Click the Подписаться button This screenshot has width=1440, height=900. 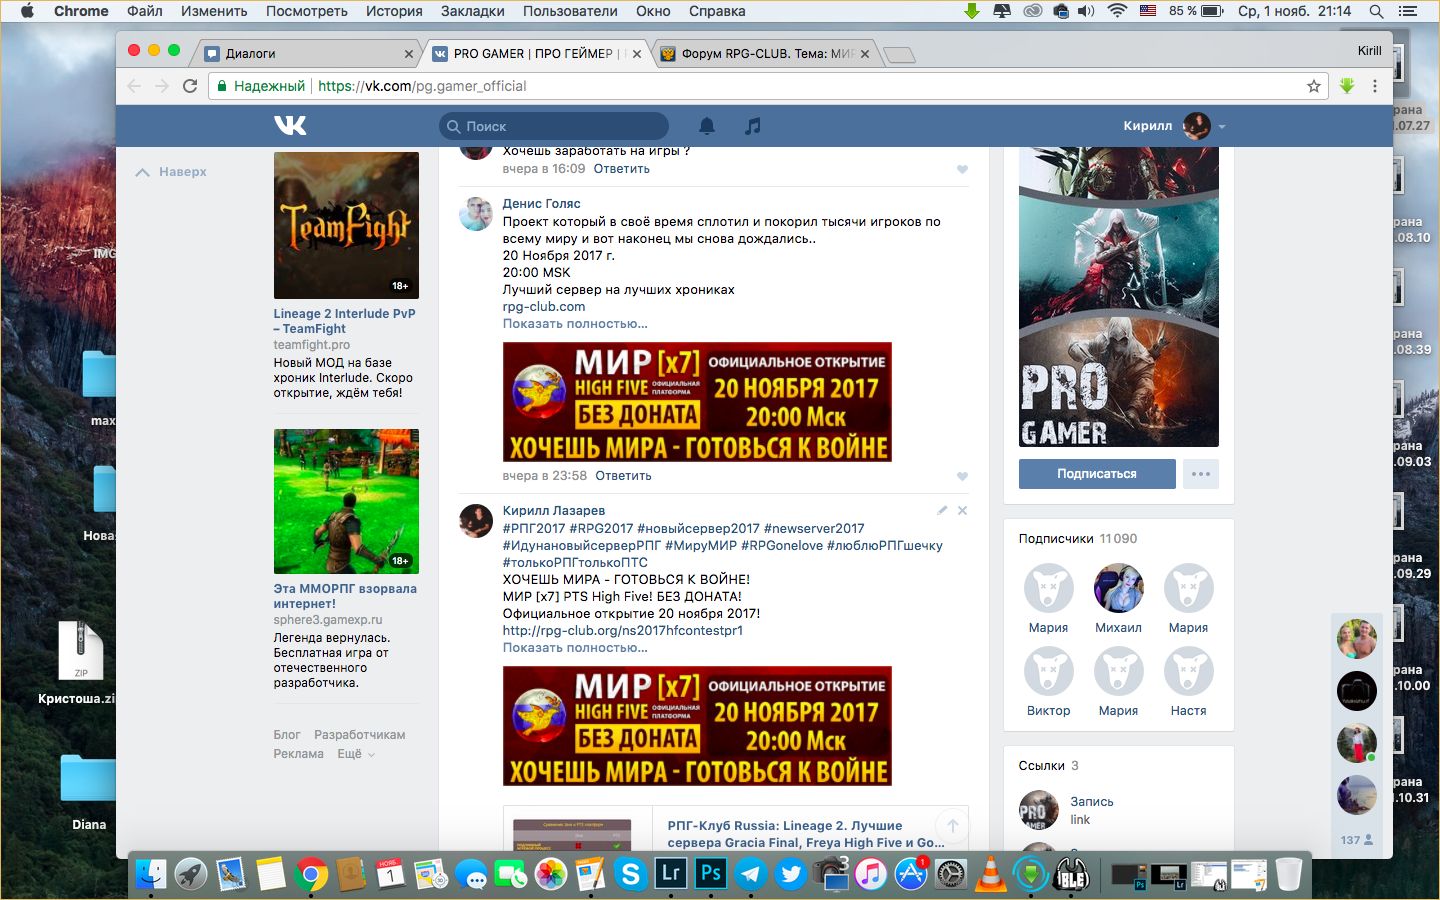(1097, 474)
